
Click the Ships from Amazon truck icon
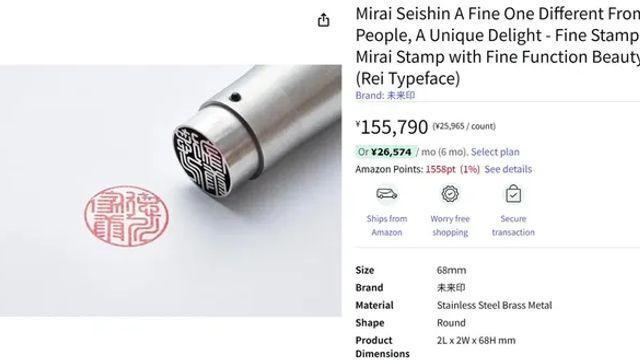(x=387, y=194)
